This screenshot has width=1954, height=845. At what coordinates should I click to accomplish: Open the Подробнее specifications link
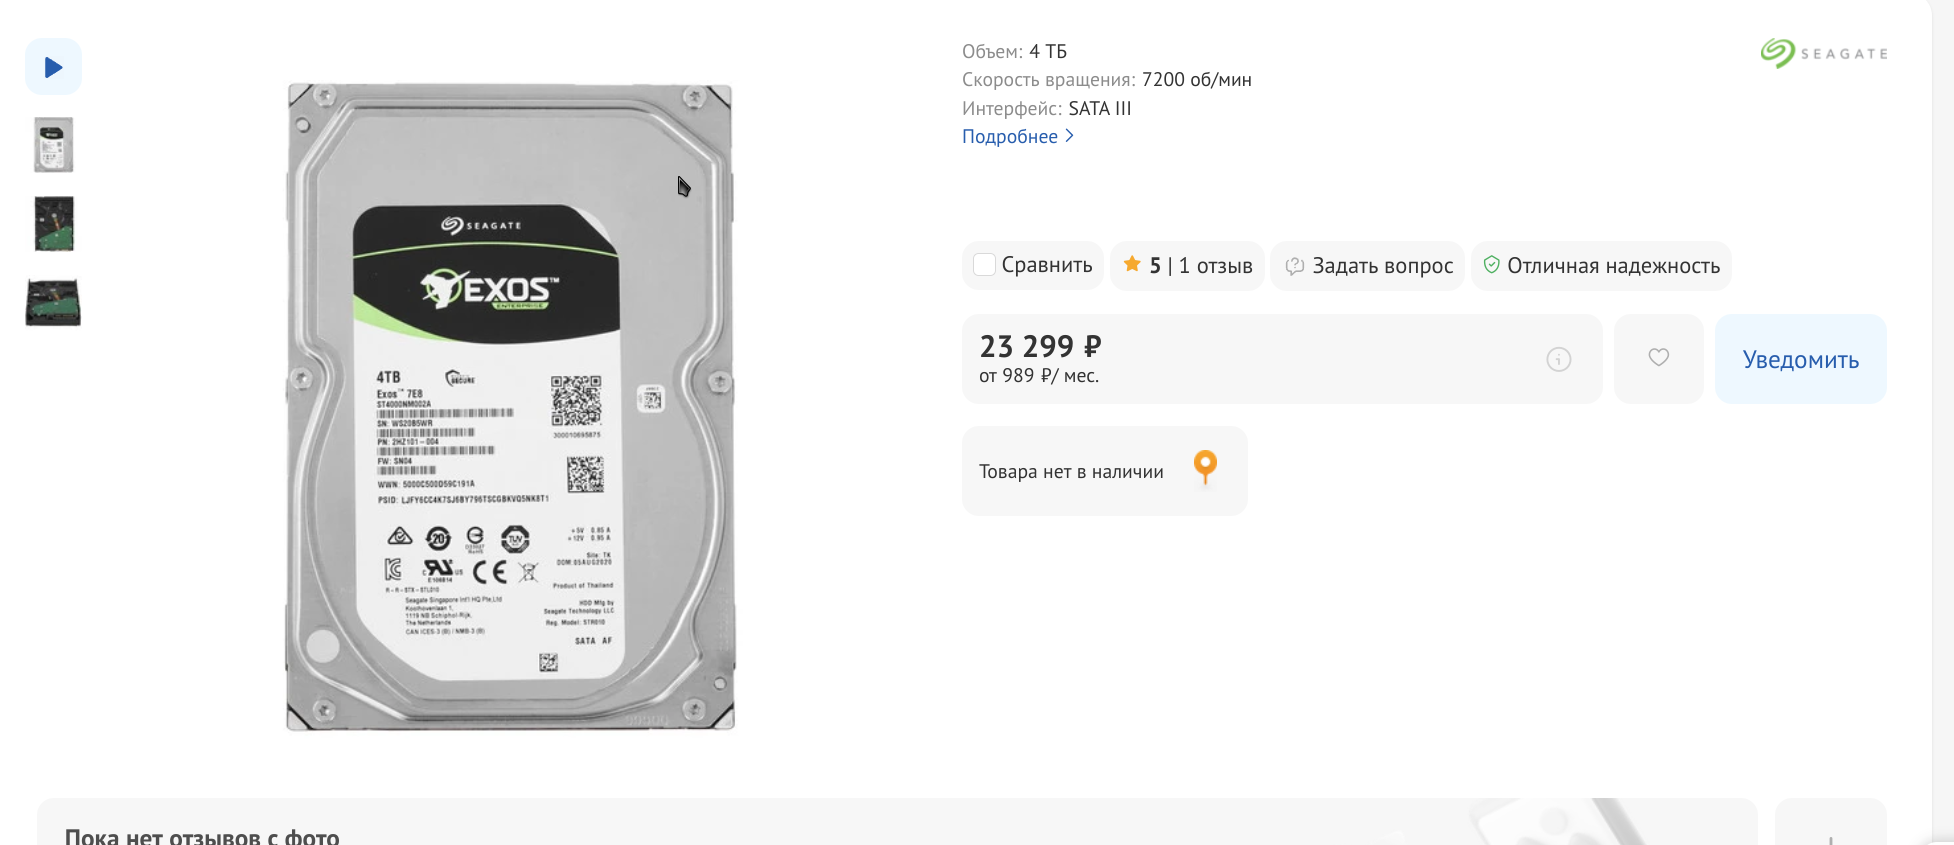[x=1009, y=137]
